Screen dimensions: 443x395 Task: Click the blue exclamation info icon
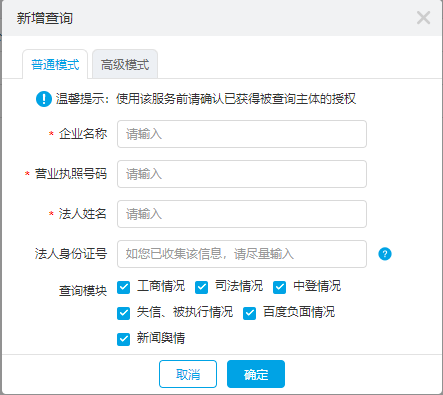tap(44, 99)
